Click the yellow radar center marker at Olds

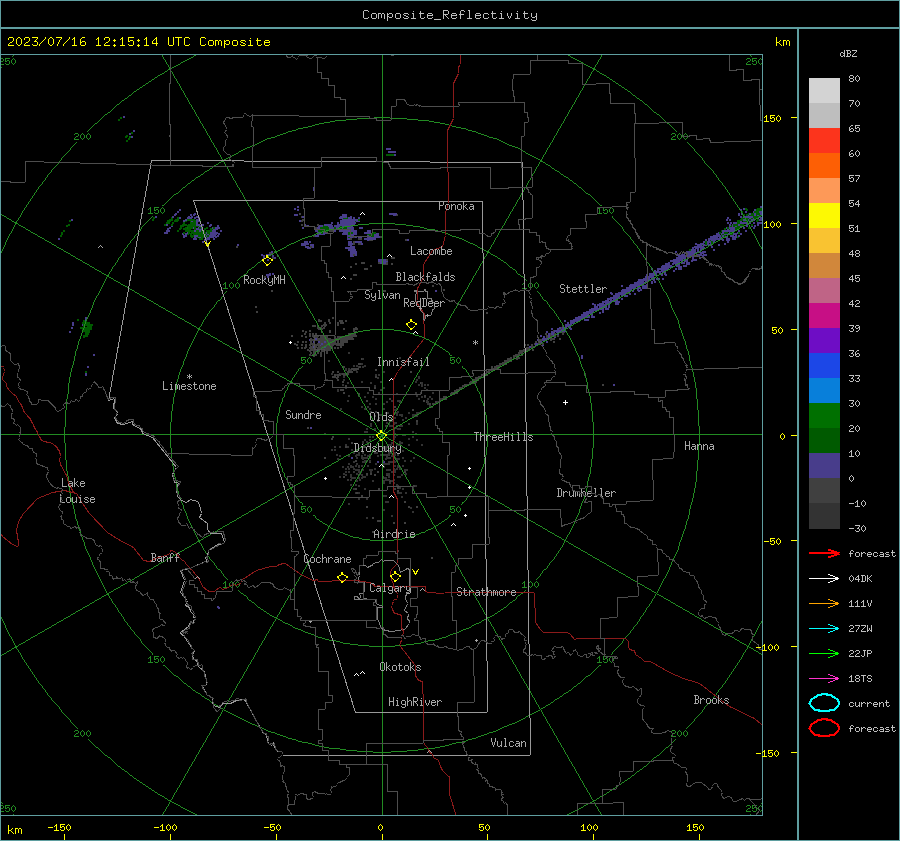(381, 436)
